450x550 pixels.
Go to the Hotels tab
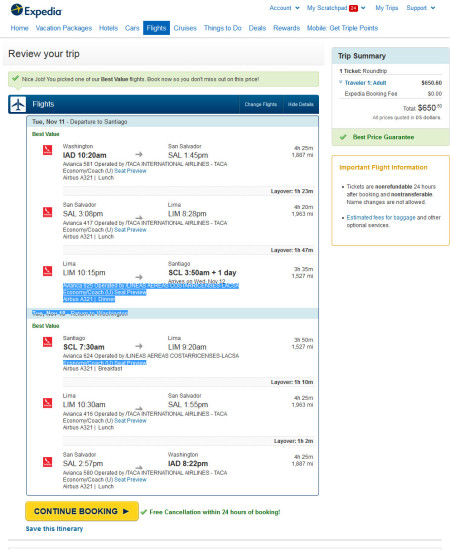[108, 28]
